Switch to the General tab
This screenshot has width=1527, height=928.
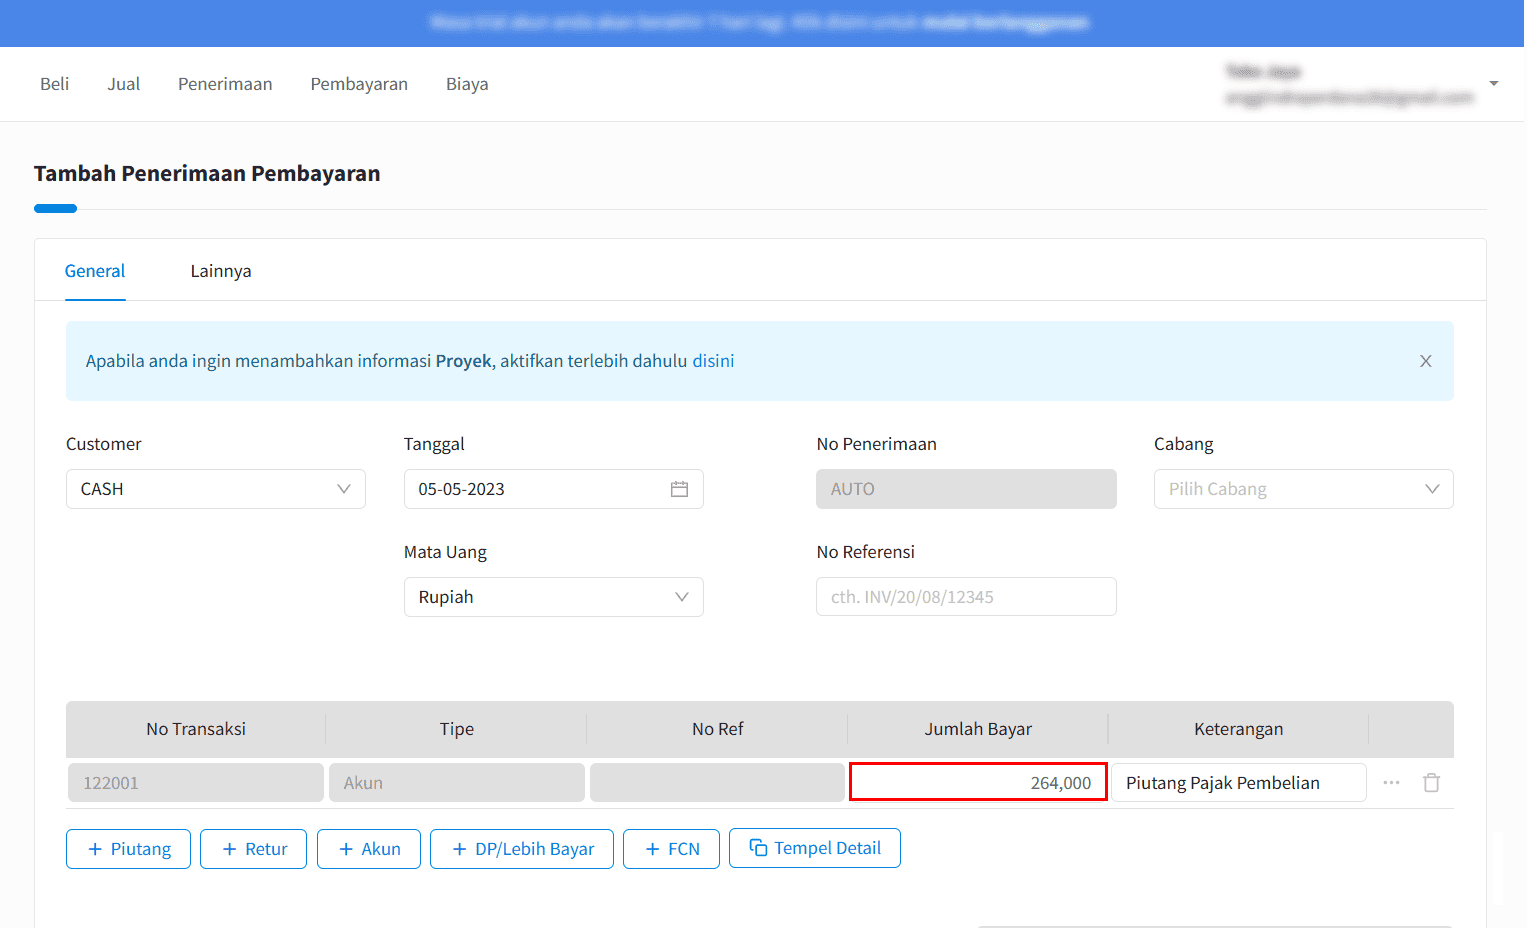pos(95,271)
